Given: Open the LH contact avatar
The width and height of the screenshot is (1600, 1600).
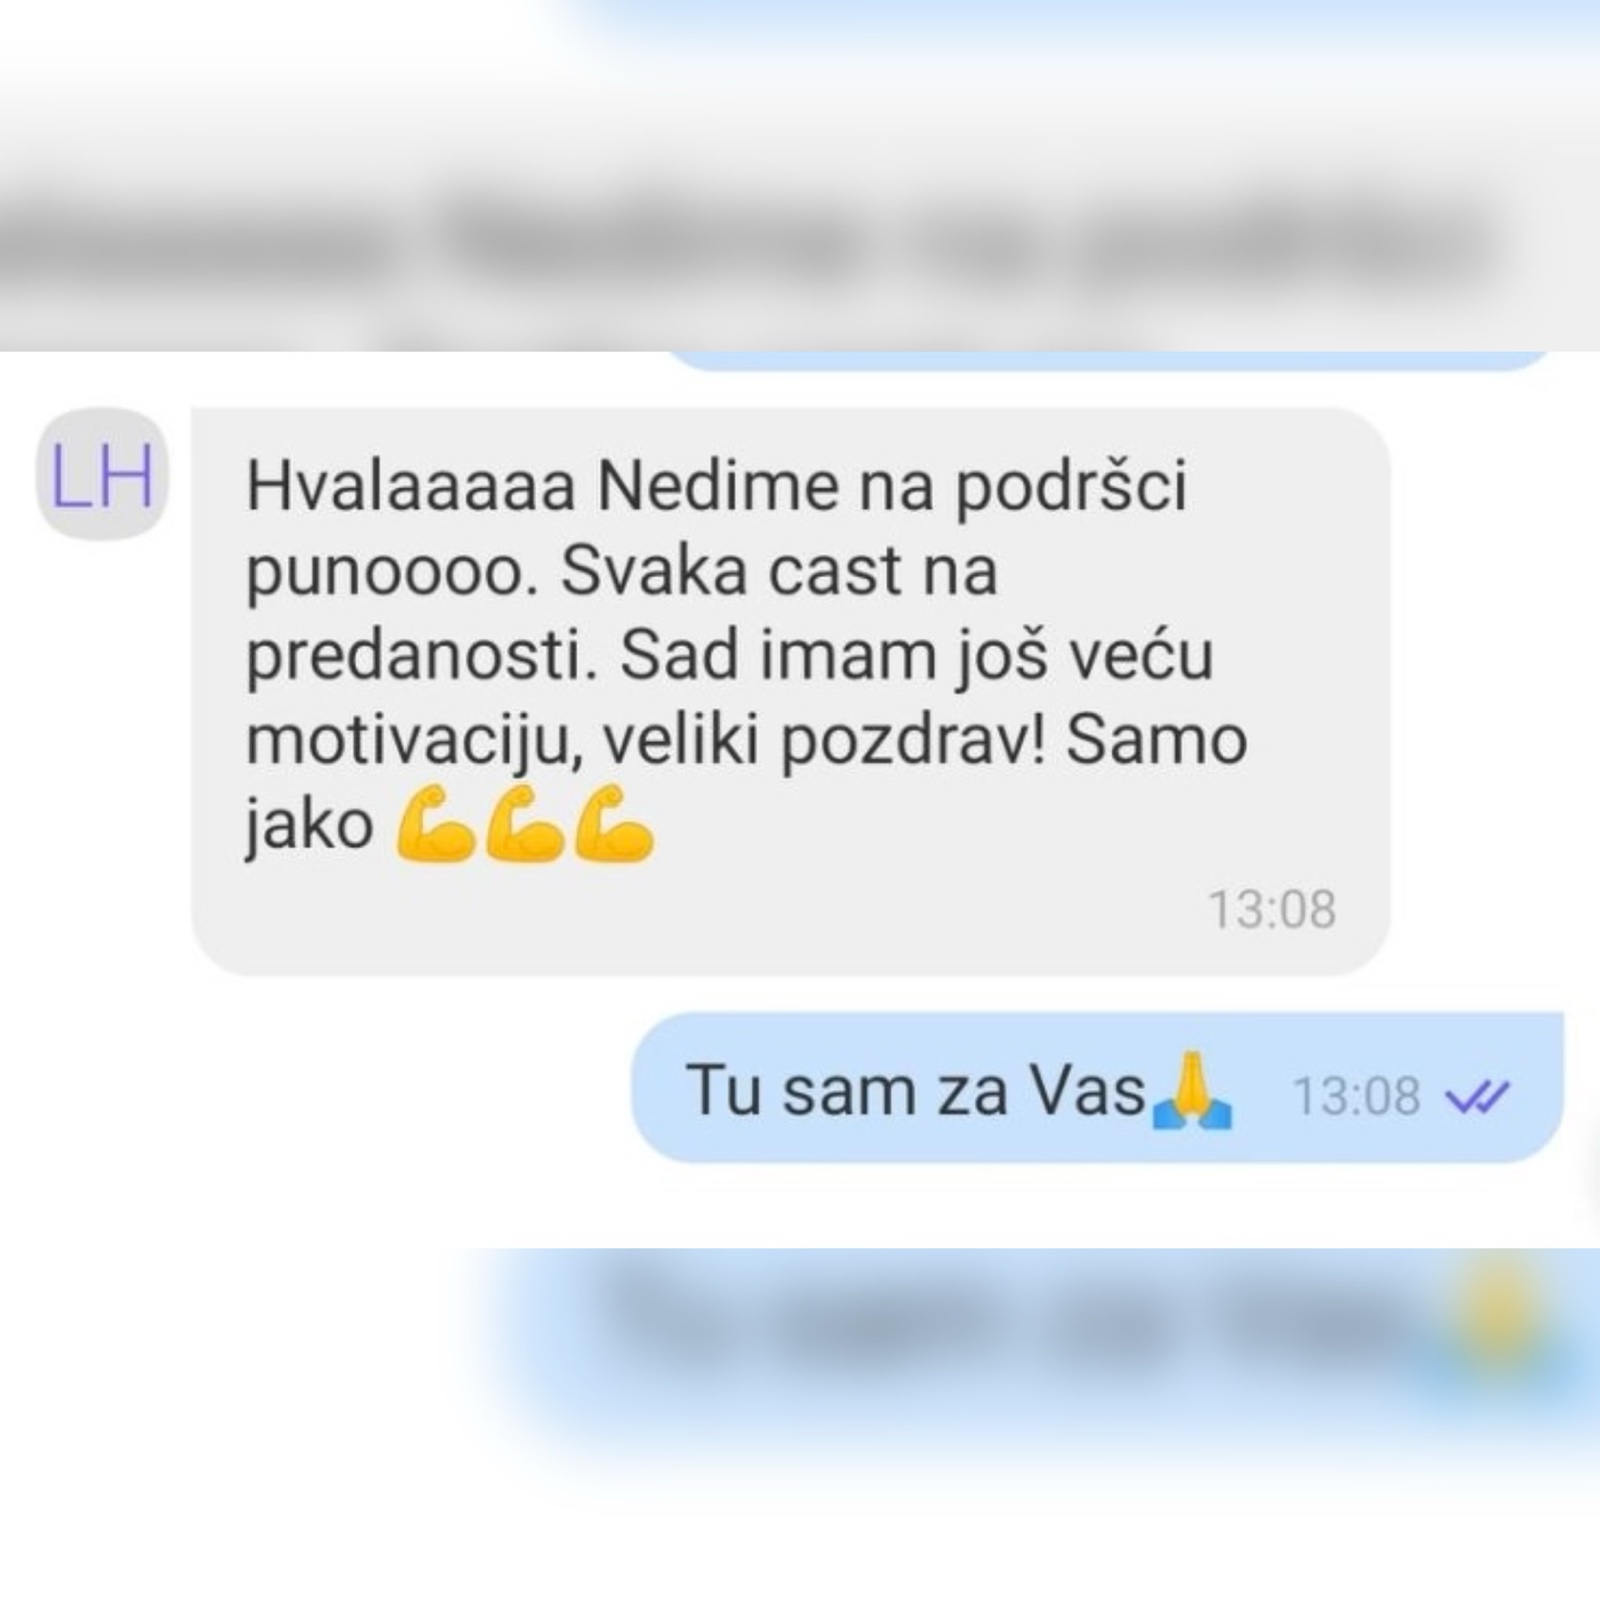Looking at the screenshot, I should coord(101,475).
